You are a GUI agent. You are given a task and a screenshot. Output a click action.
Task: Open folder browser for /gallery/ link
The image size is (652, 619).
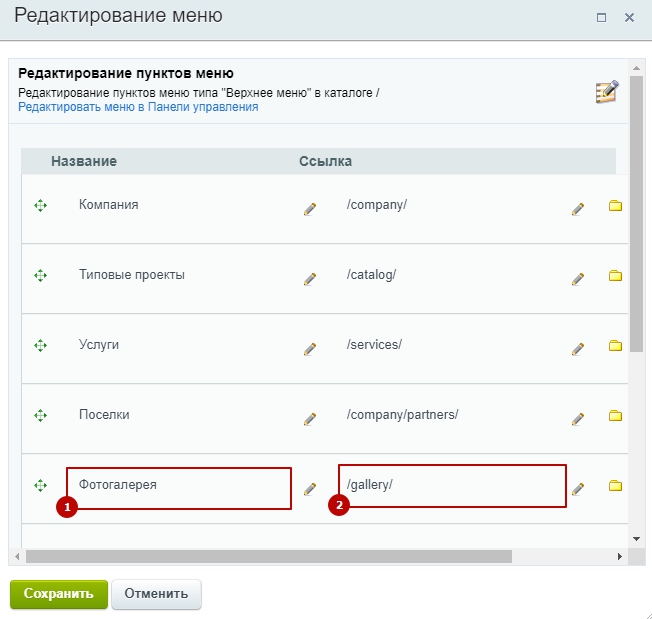click(615, 486)
